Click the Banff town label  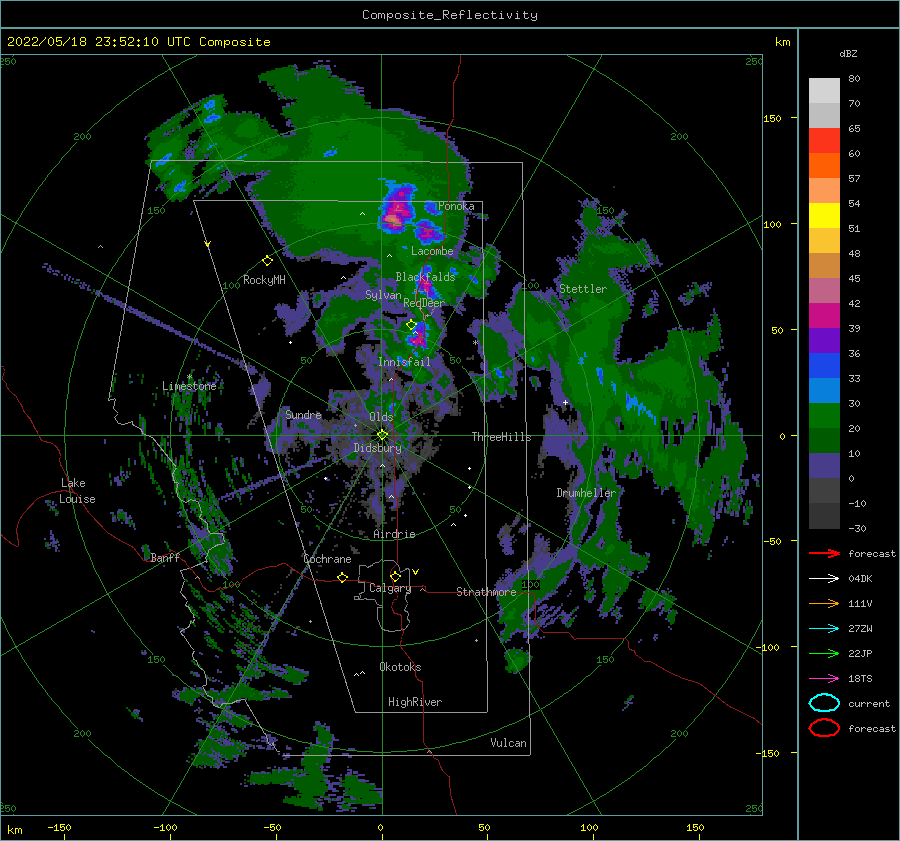[x=165, y=557]
